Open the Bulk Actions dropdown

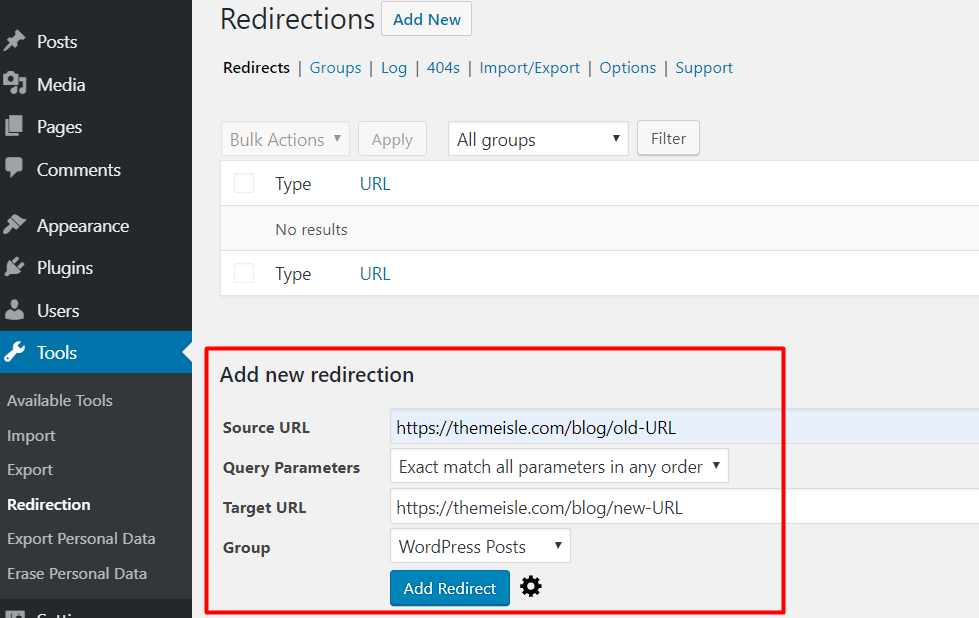point(285,138)
